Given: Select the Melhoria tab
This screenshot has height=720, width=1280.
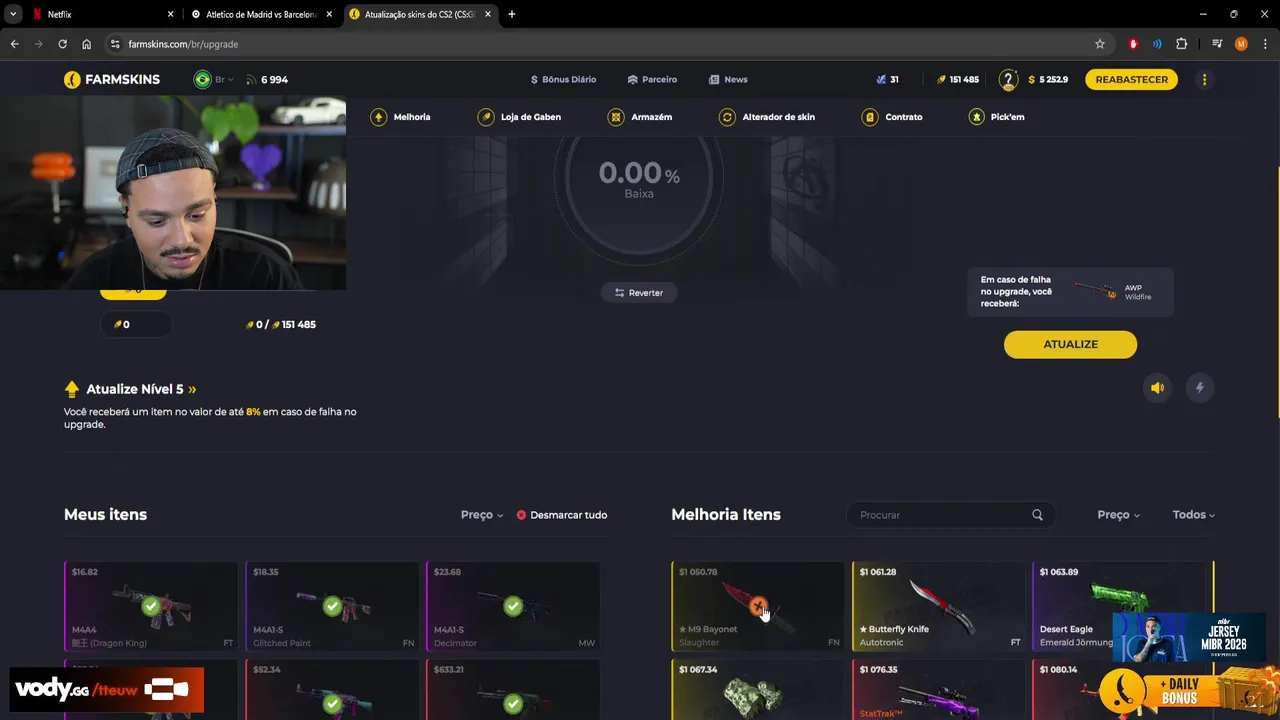Looking at the screenshot, I should coord(400,117).
